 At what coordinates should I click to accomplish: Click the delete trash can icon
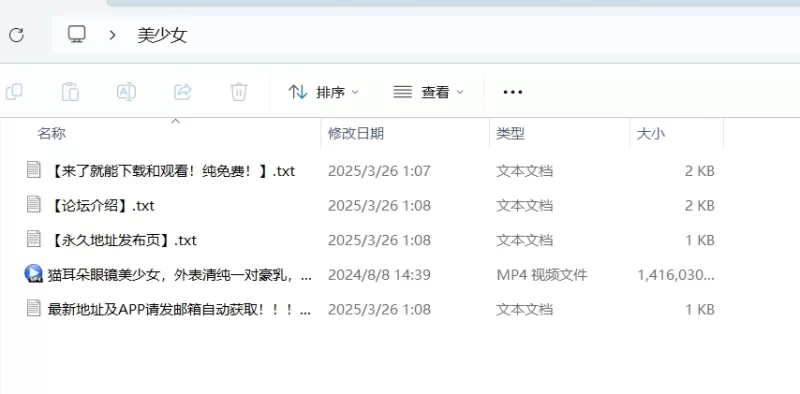(x=239, y=92)
